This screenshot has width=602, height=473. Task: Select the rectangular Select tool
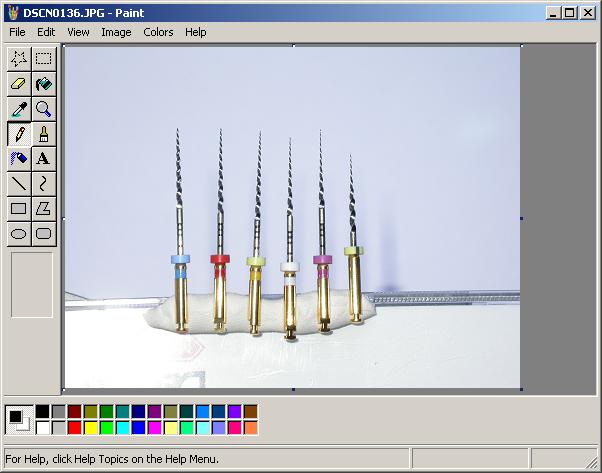click(44, 59)
